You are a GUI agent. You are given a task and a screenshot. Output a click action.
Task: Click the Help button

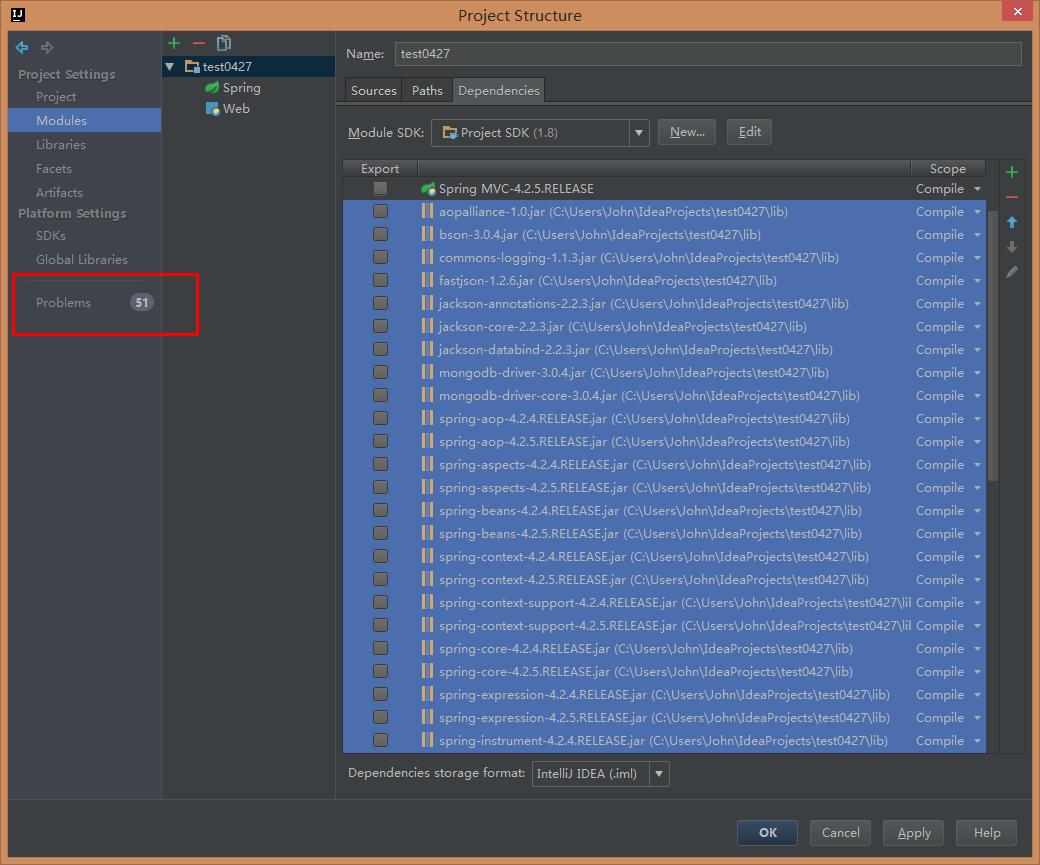[986, 832]
